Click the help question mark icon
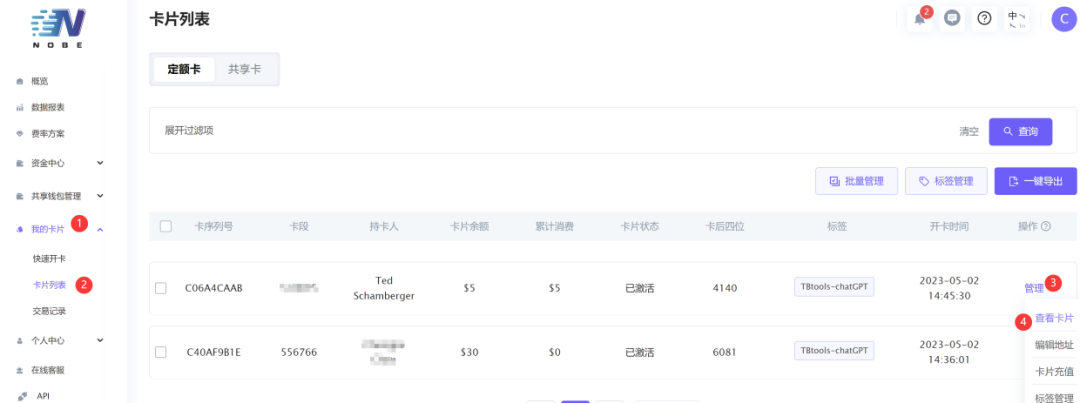Image resolution: width=1080 pixels, height=403 pixels. coord(984,19)
